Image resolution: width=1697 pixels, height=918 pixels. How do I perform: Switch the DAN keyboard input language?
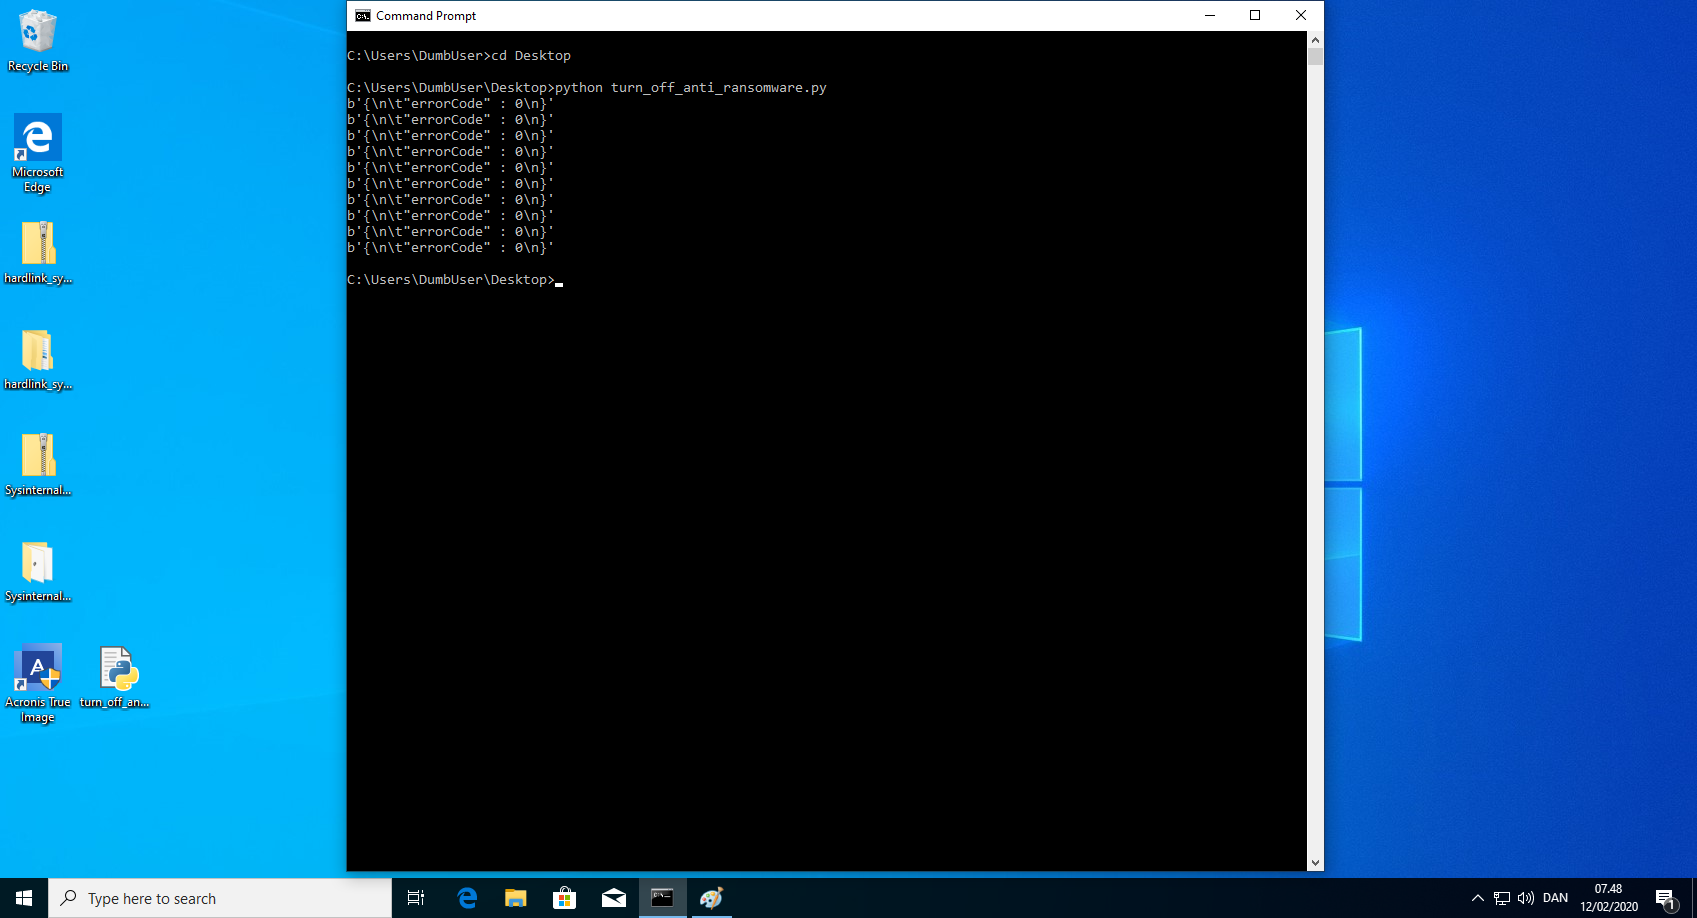1555,898
